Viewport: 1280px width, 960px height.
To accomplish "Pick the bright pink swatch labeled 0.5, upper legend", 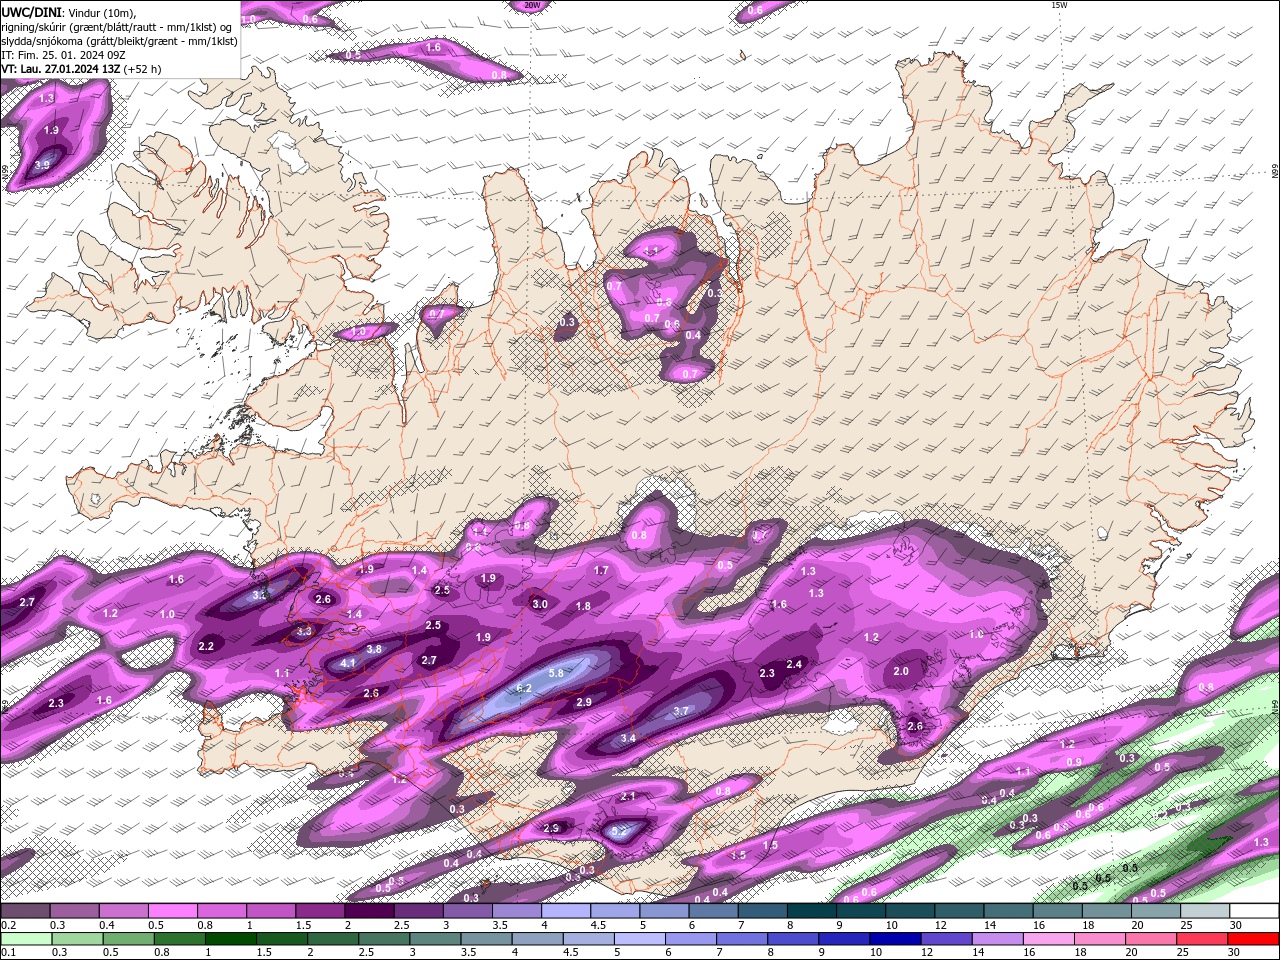I will point(172,911).
